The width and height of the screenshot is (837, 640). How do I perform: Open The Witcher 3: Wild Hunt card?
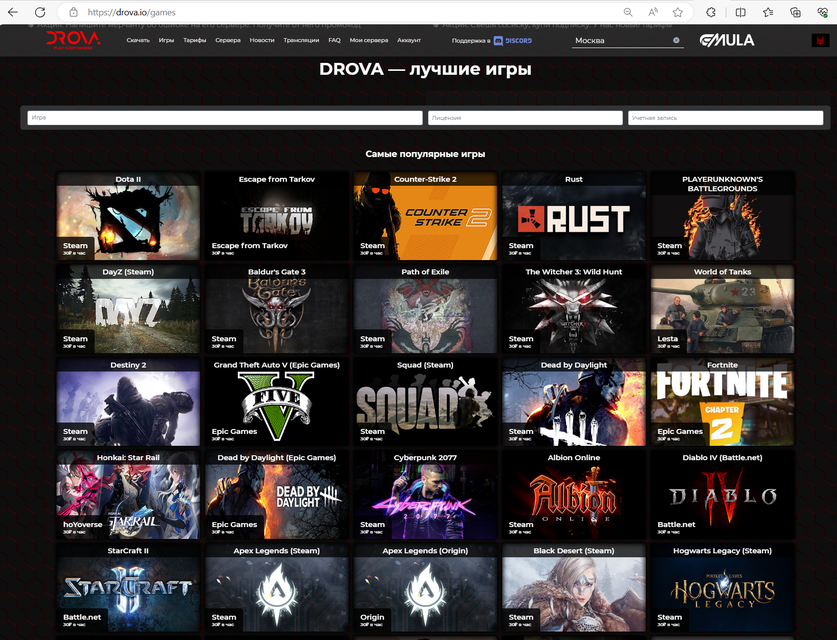click(x=574, y=309)
